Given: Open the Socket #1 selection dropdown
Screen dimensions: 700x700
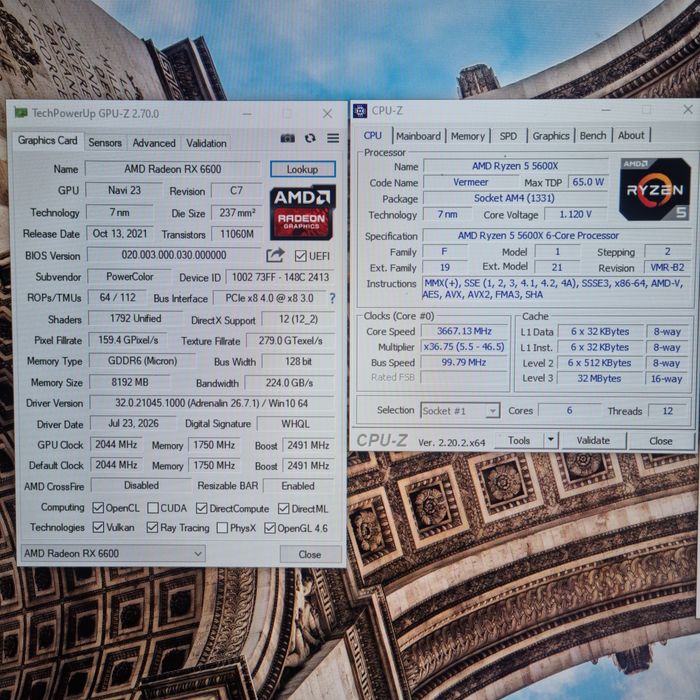Looking at the screenshot, I should pyautogui.click(x=460, y=410).
